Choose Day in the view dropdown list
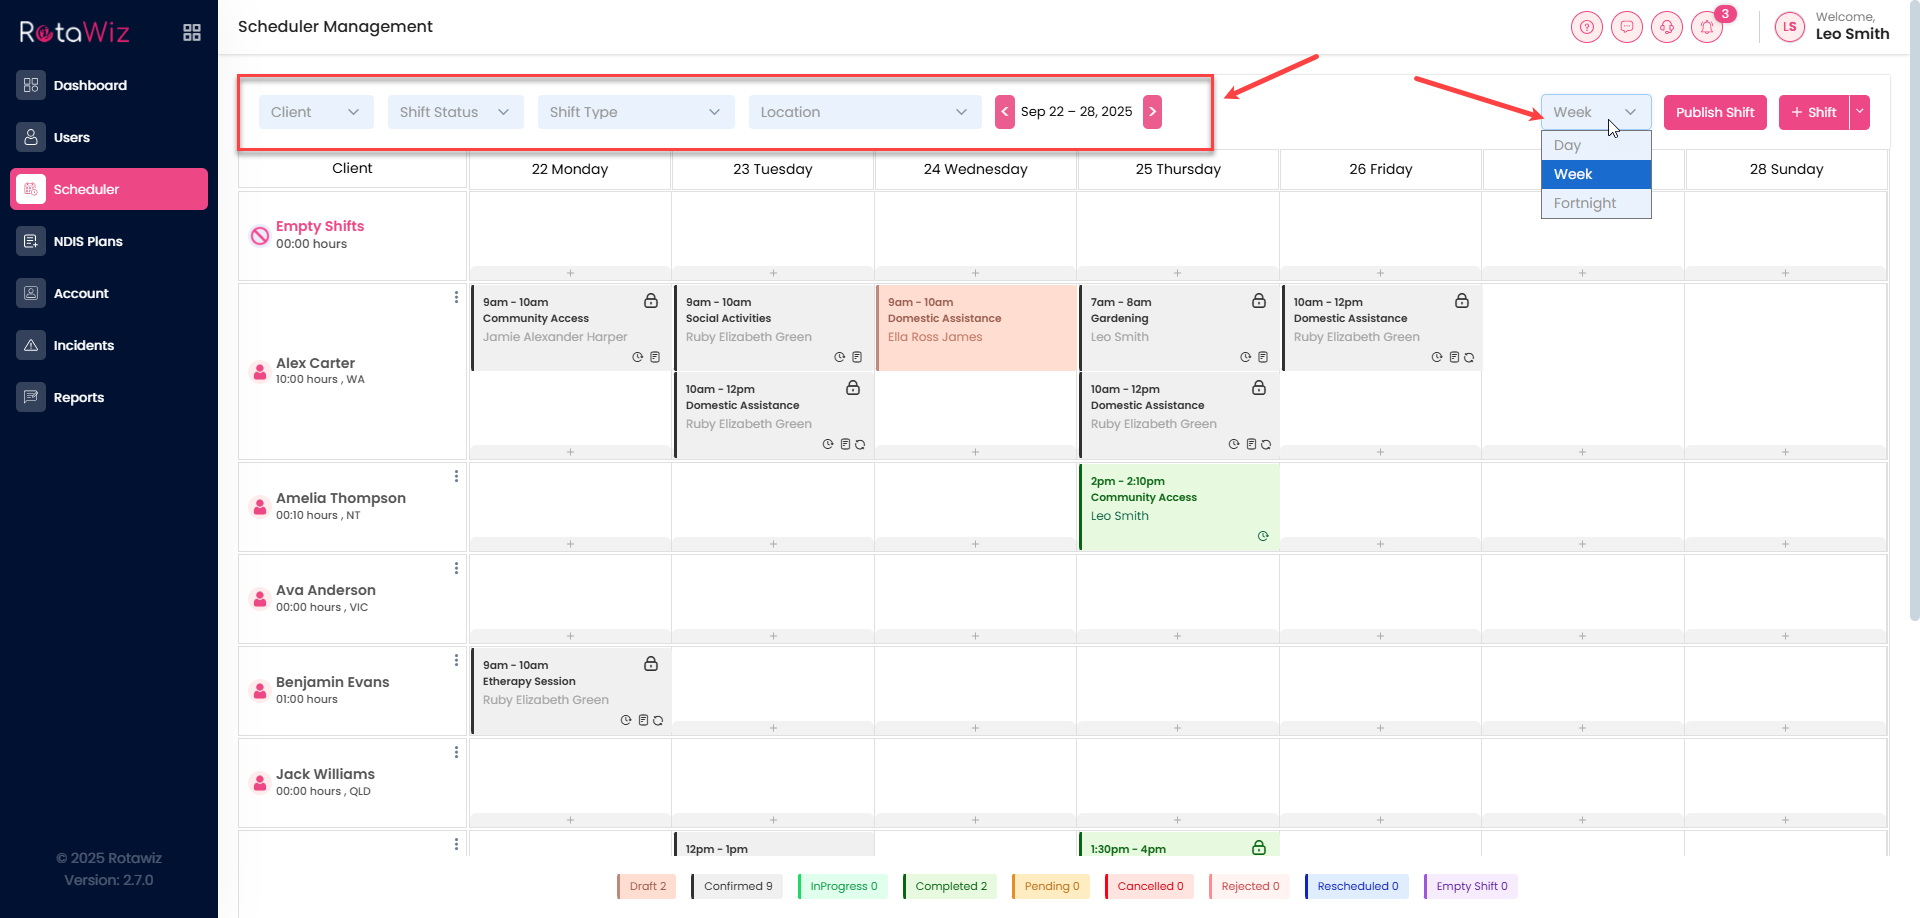Viewport: 1920px width, 918px height. (1568, 145)
